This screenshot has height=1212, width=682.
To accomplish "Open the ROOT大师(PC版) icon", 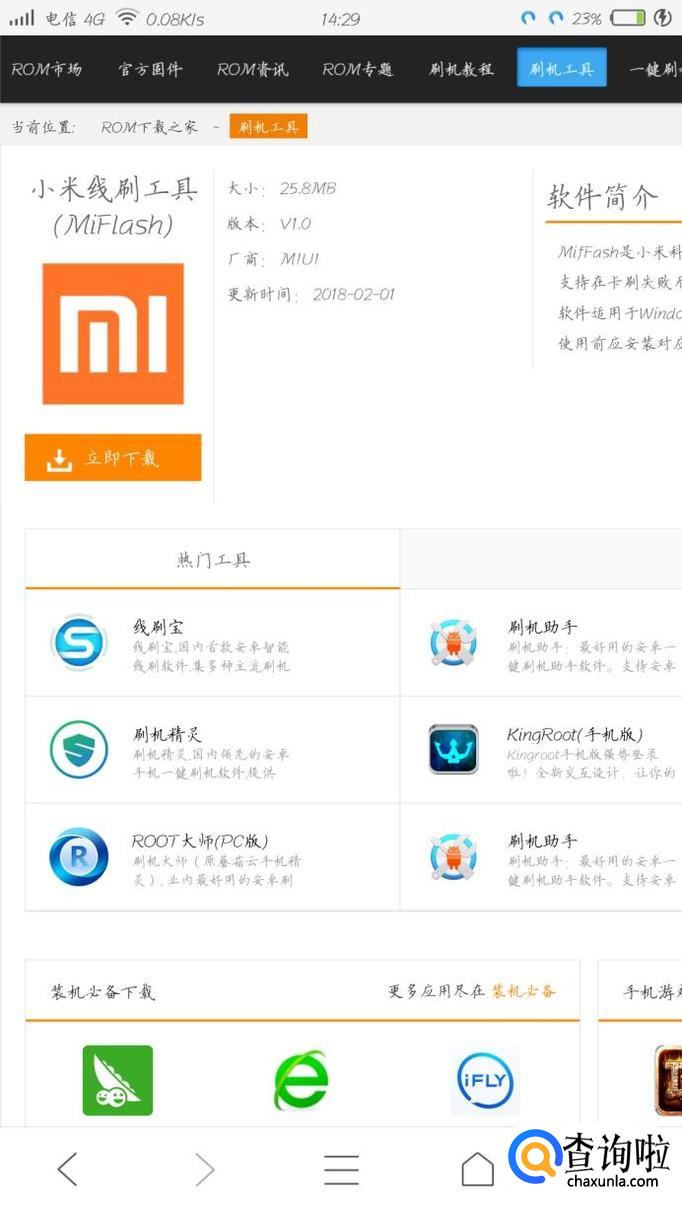I will pyautogui.click(x=79, y=856).
